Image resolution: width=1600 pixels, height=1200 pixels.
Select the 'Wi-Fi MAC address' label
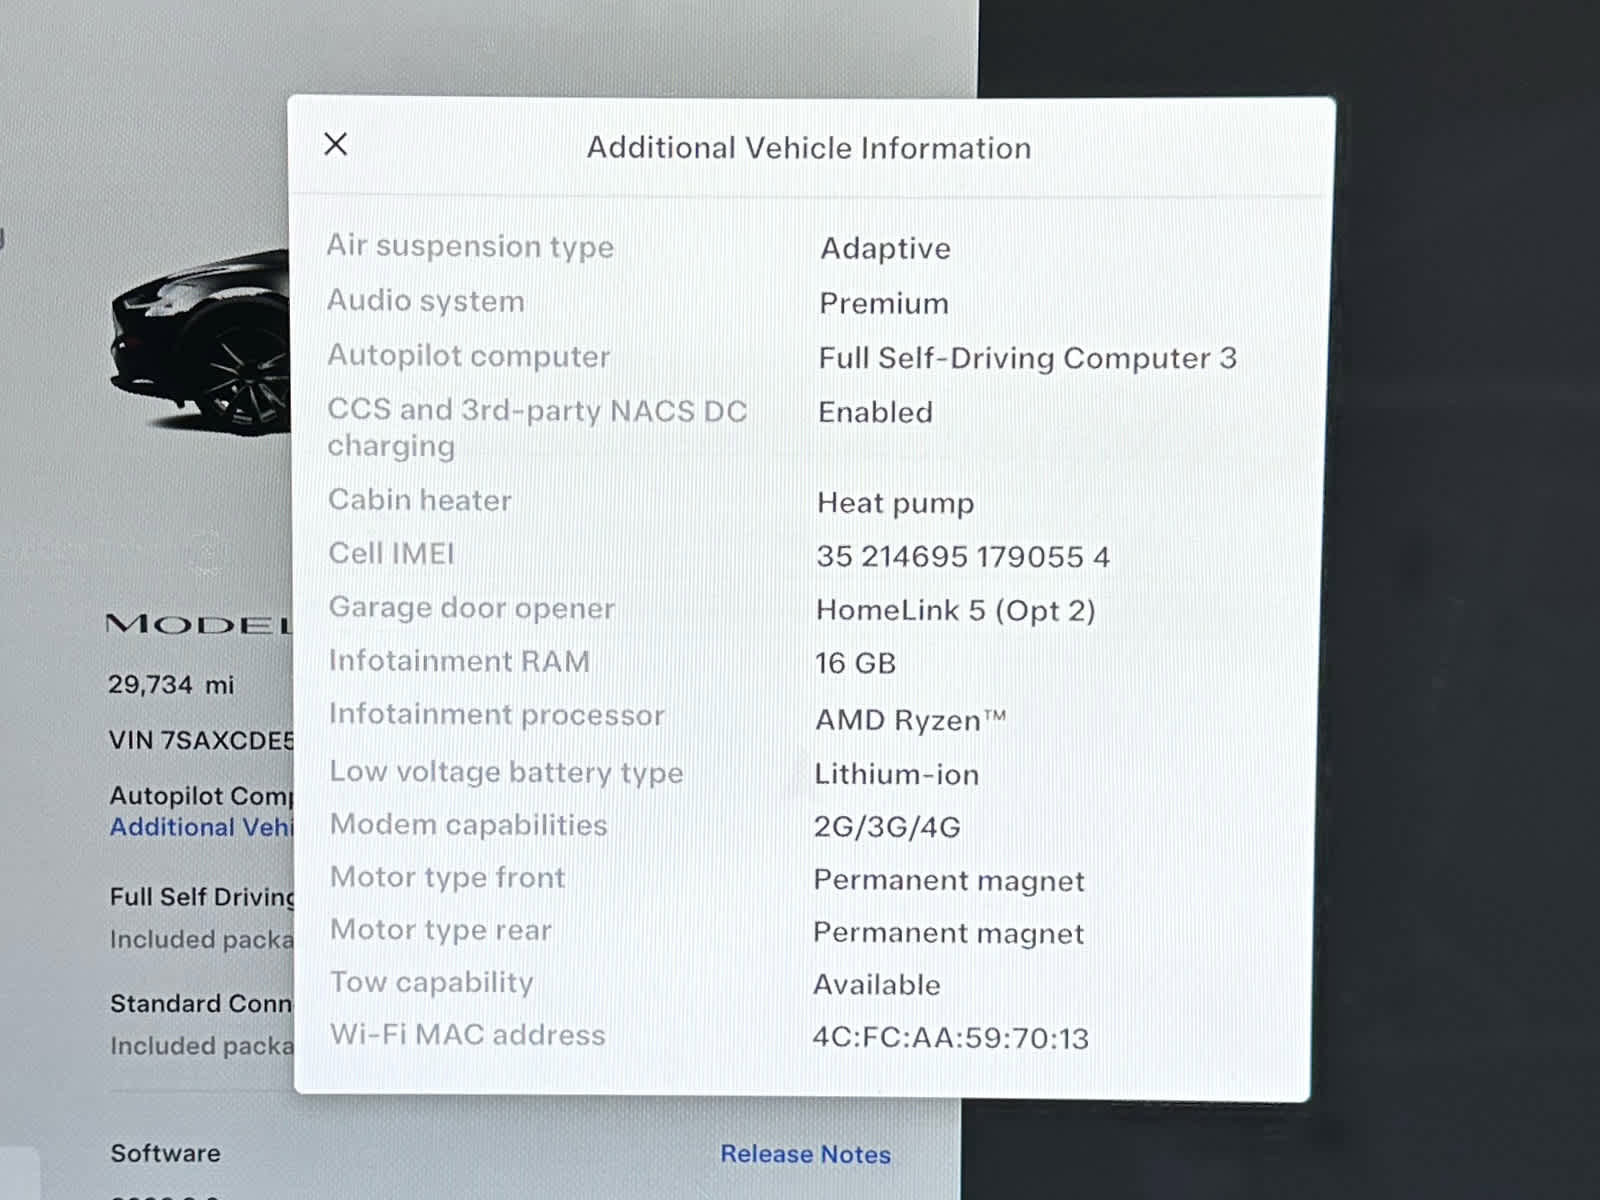tap(467, 1035)
